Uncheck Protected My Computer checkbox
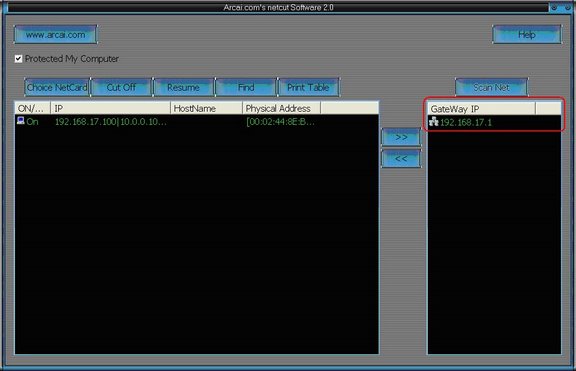 (18, 59)
